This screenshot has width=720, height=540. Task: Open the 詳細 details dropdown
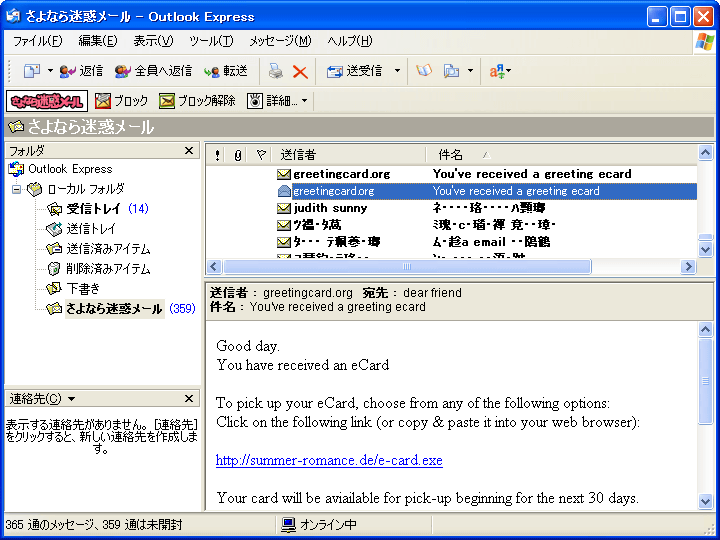point(277,101)
